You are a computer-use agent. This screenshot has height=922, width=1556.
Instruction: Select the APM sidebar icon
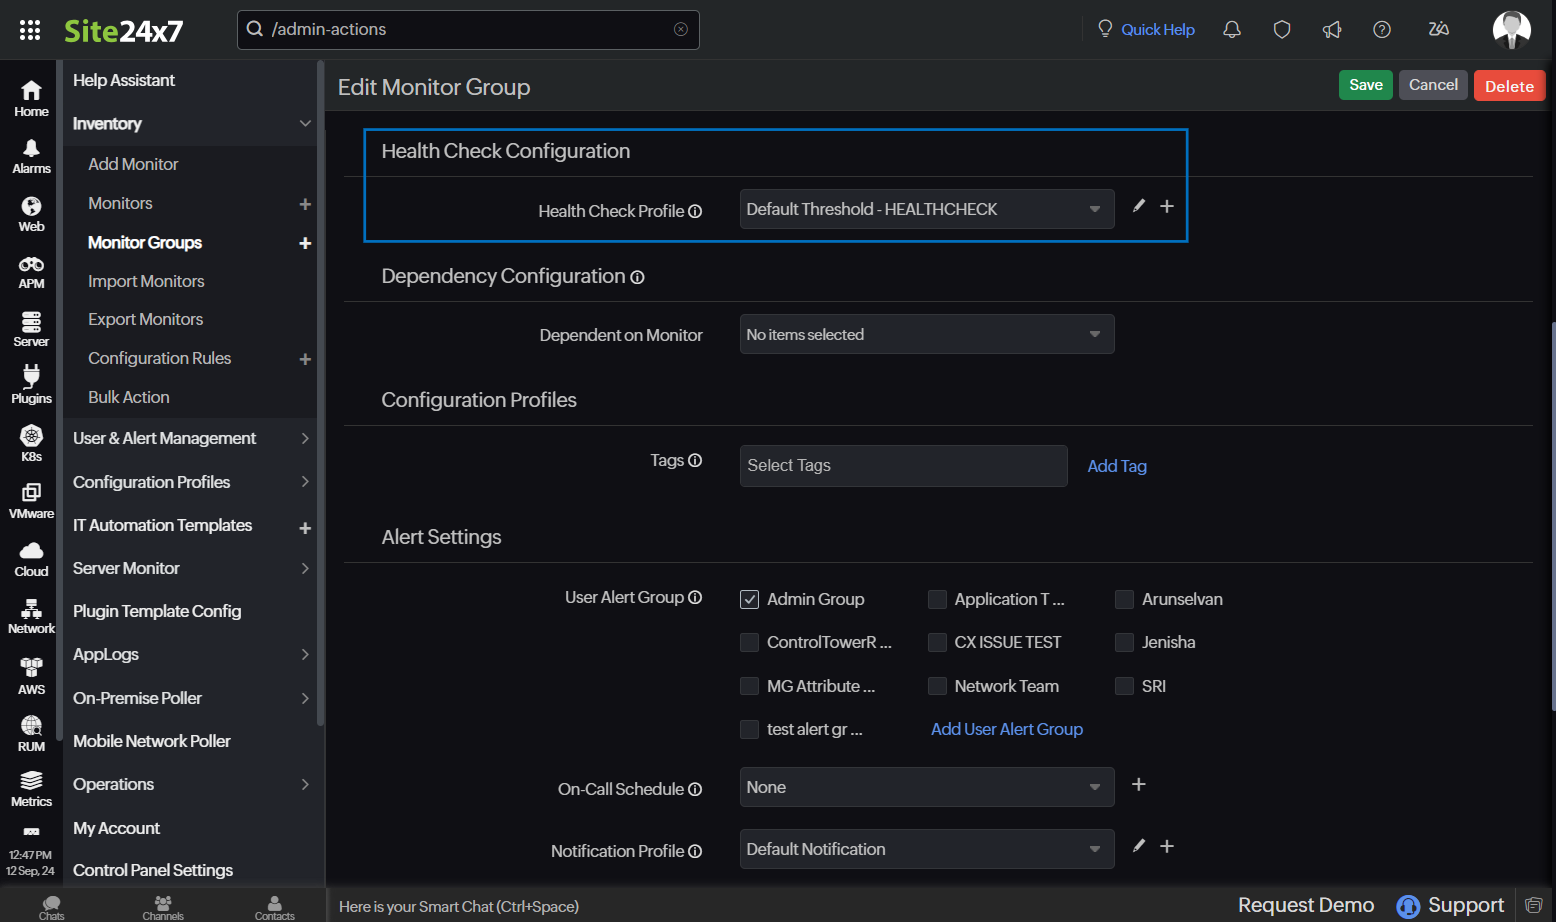coord(30,270)
